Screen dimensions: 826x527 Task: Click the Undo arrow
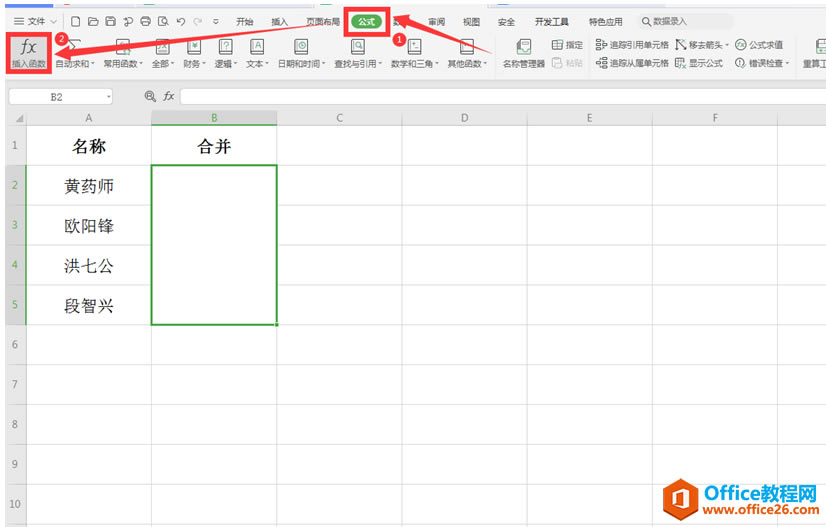181,22
